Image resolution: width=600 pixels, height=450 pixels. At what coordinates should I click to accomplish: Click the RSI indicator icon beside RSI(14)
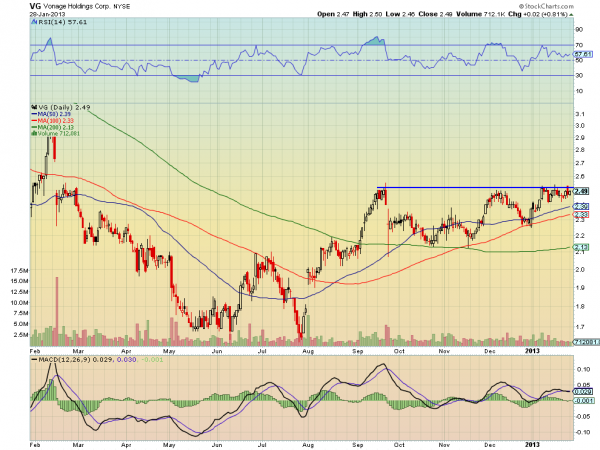pyautogui.click(x=34, y=22)
